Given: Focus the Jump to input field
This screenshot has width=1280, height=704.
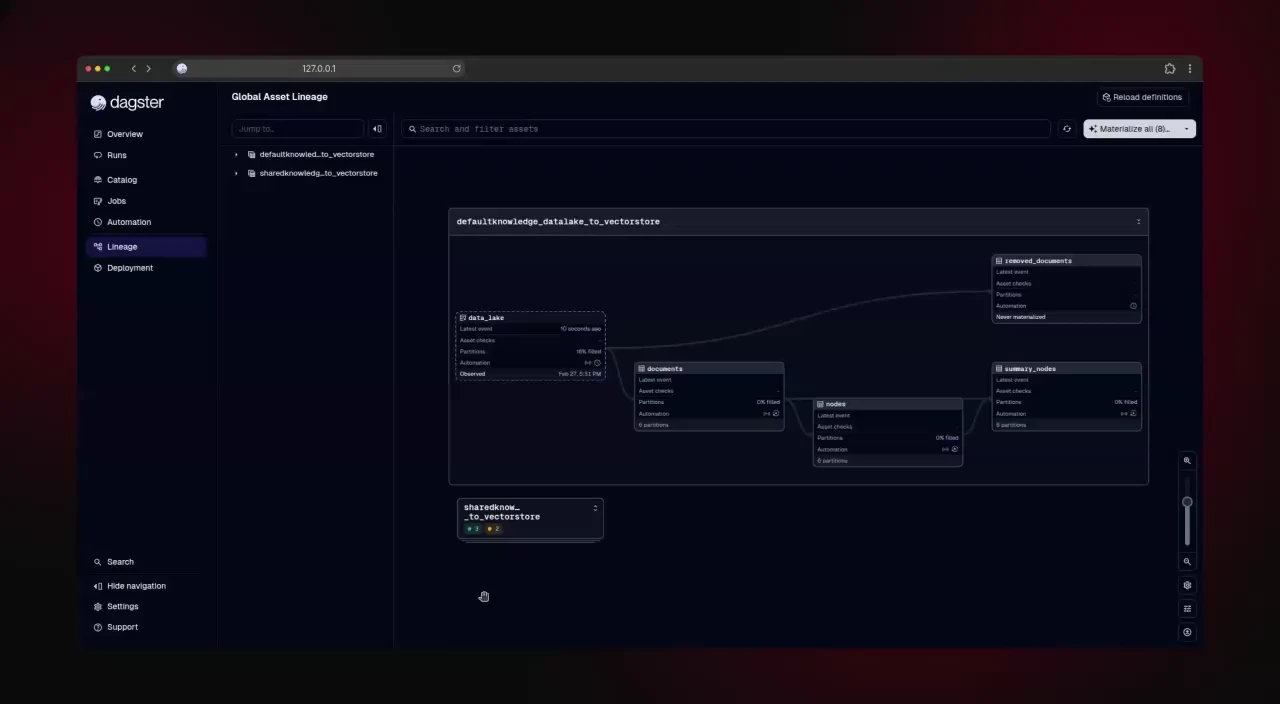Looking at the screenshot, I should pyautogui.click(x=298, y=129).
